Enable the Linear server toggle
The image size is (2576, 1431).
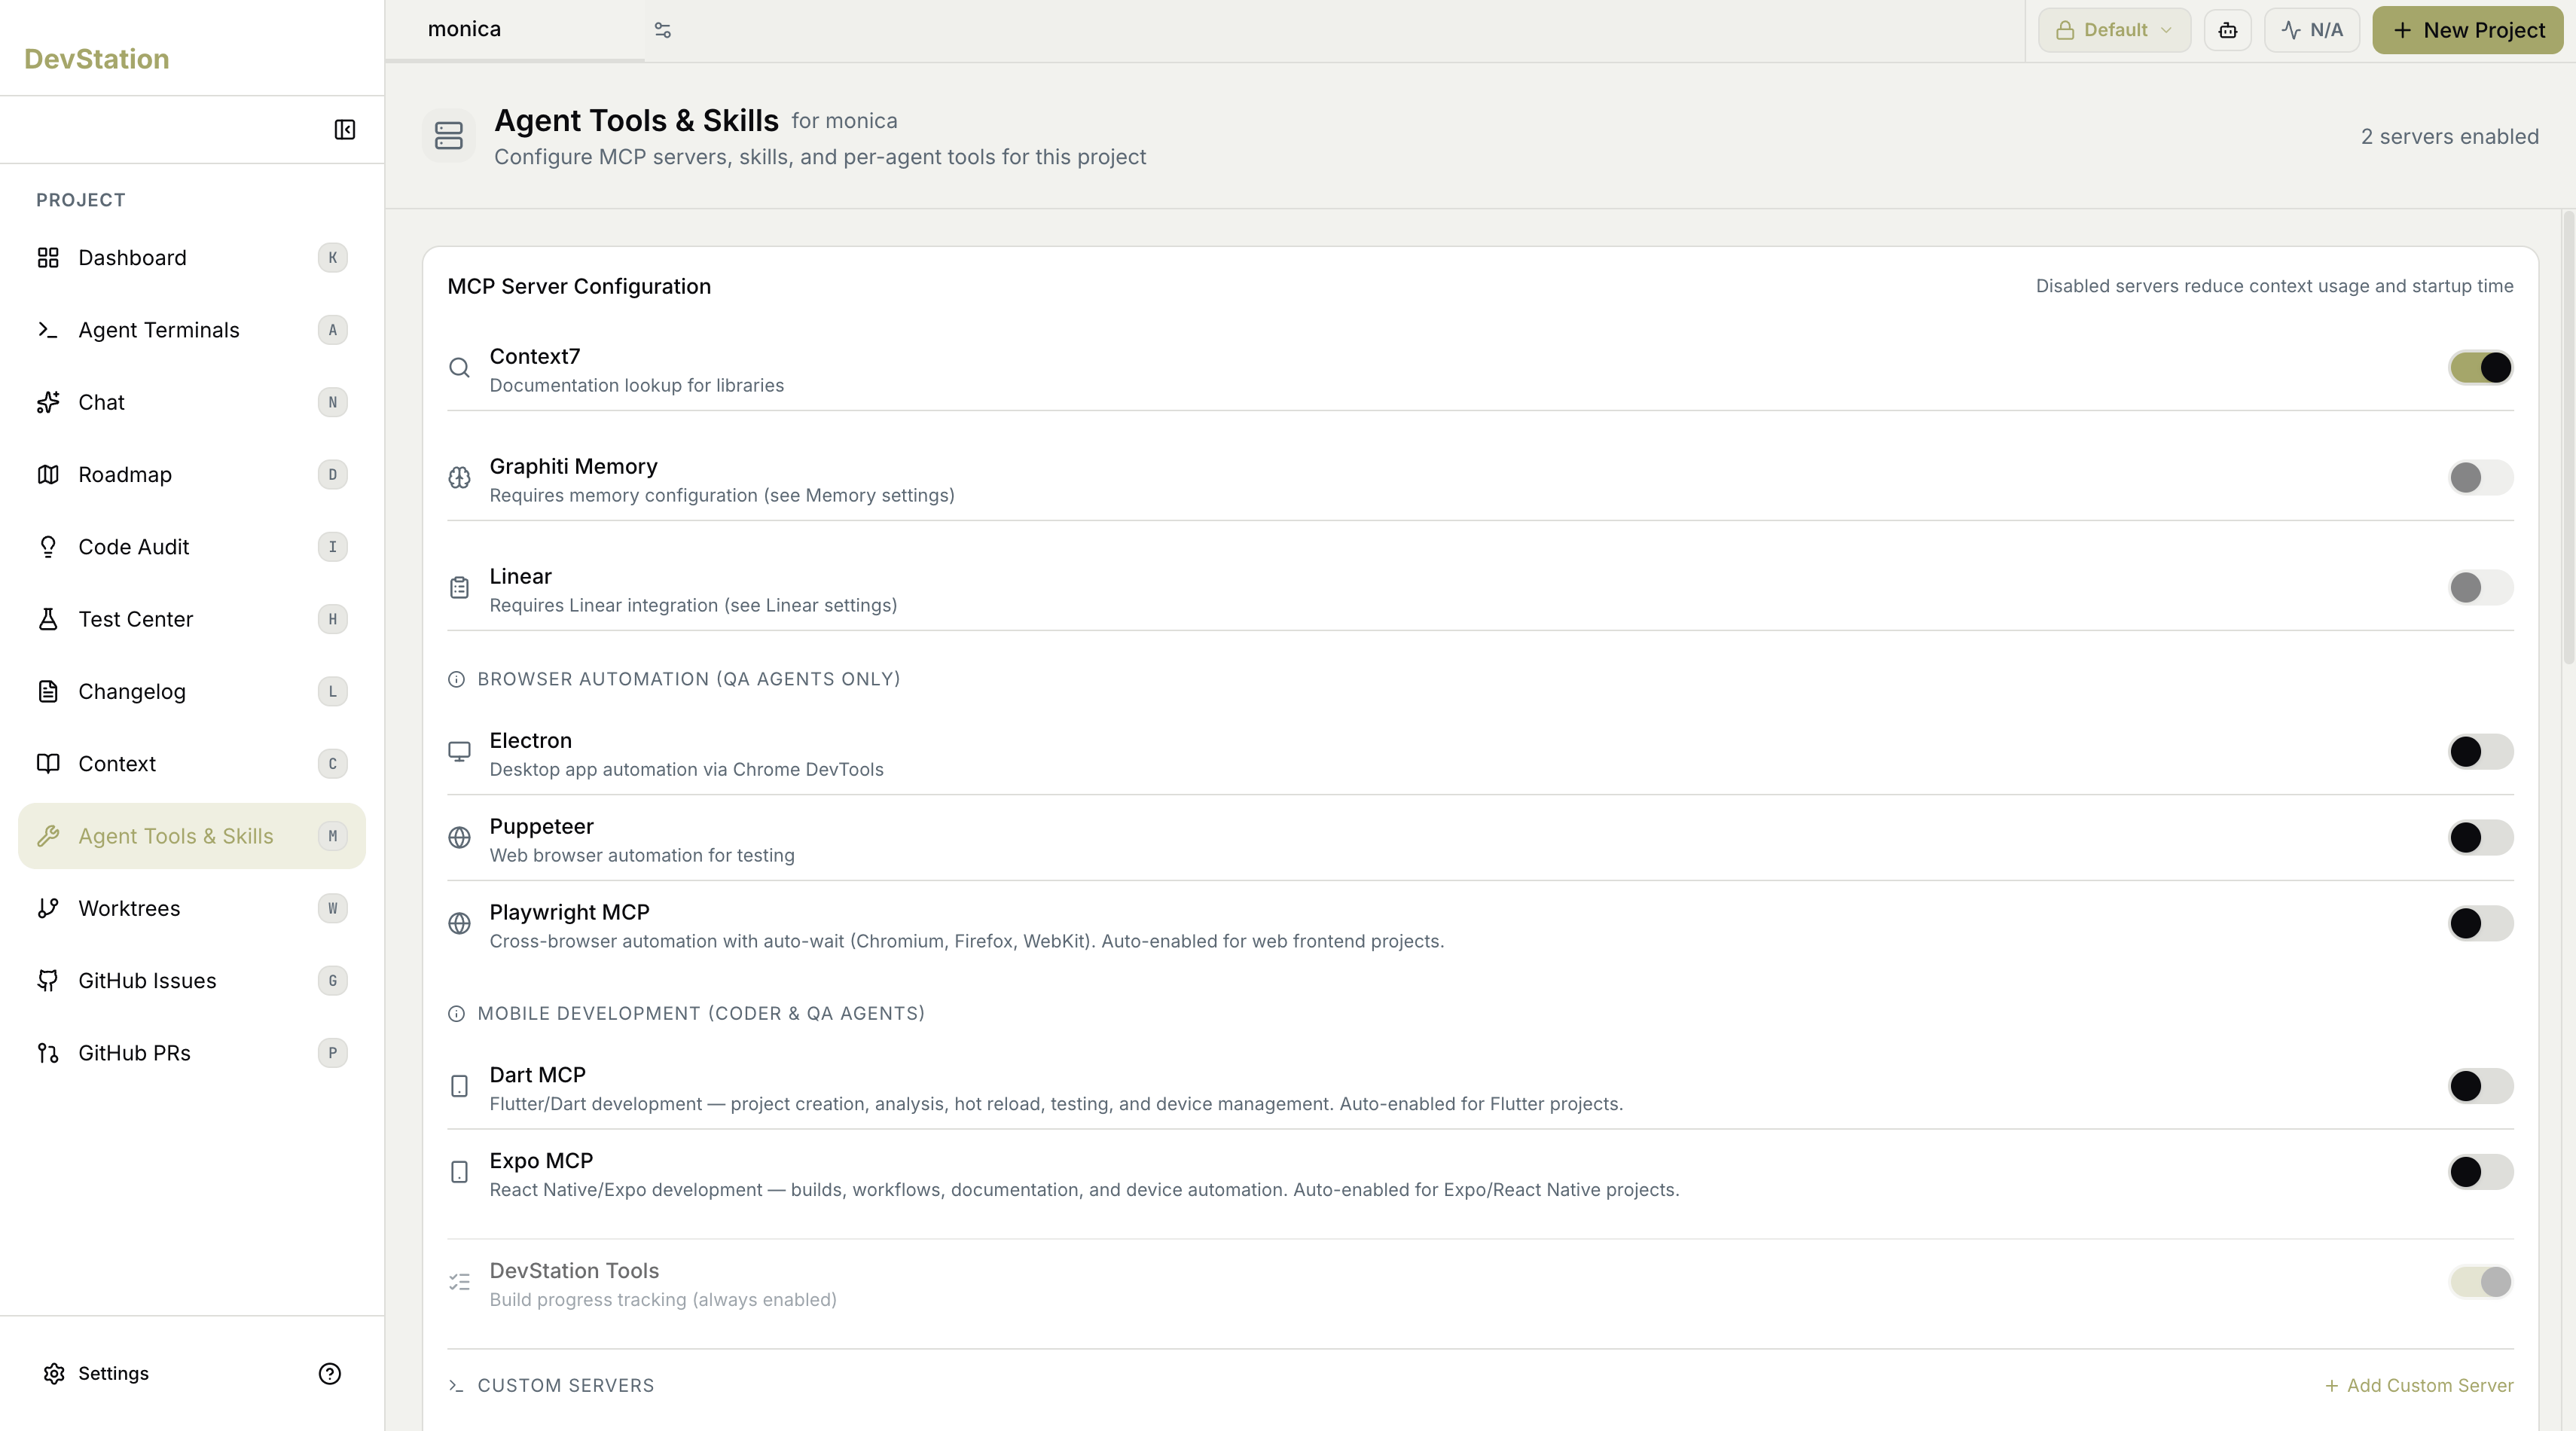click(x=2481, y=588)
